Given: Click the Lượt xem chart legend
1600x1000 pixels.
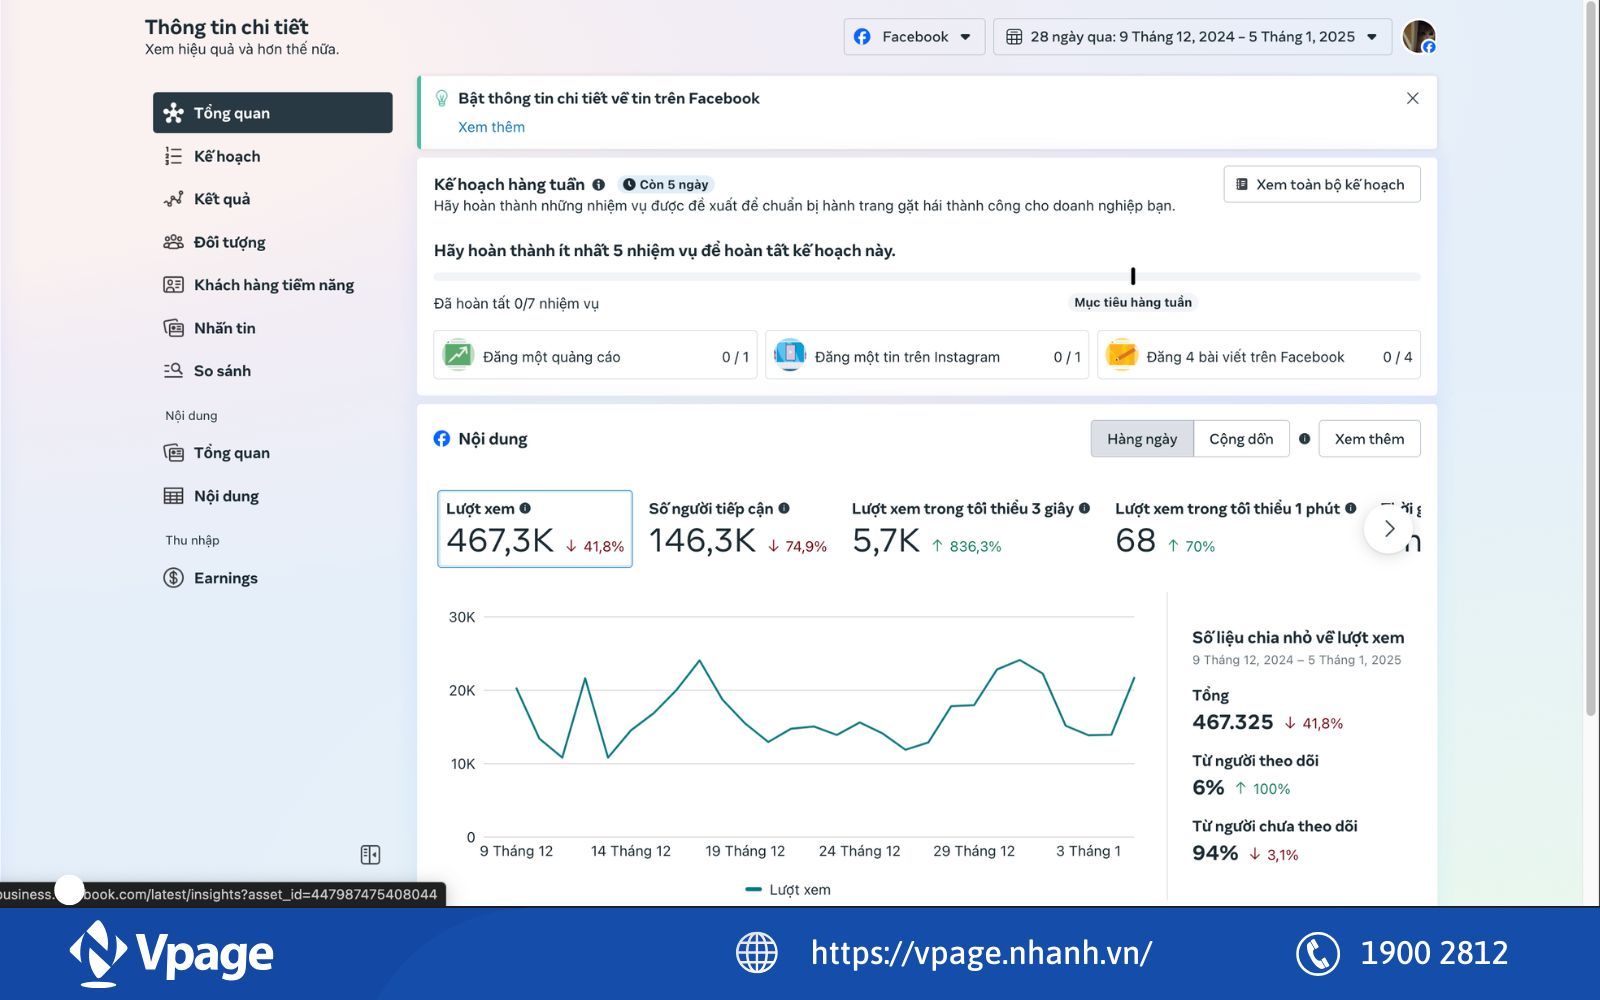Looking at the screenshot, I should pyautogui.click(x=788, y=890).
